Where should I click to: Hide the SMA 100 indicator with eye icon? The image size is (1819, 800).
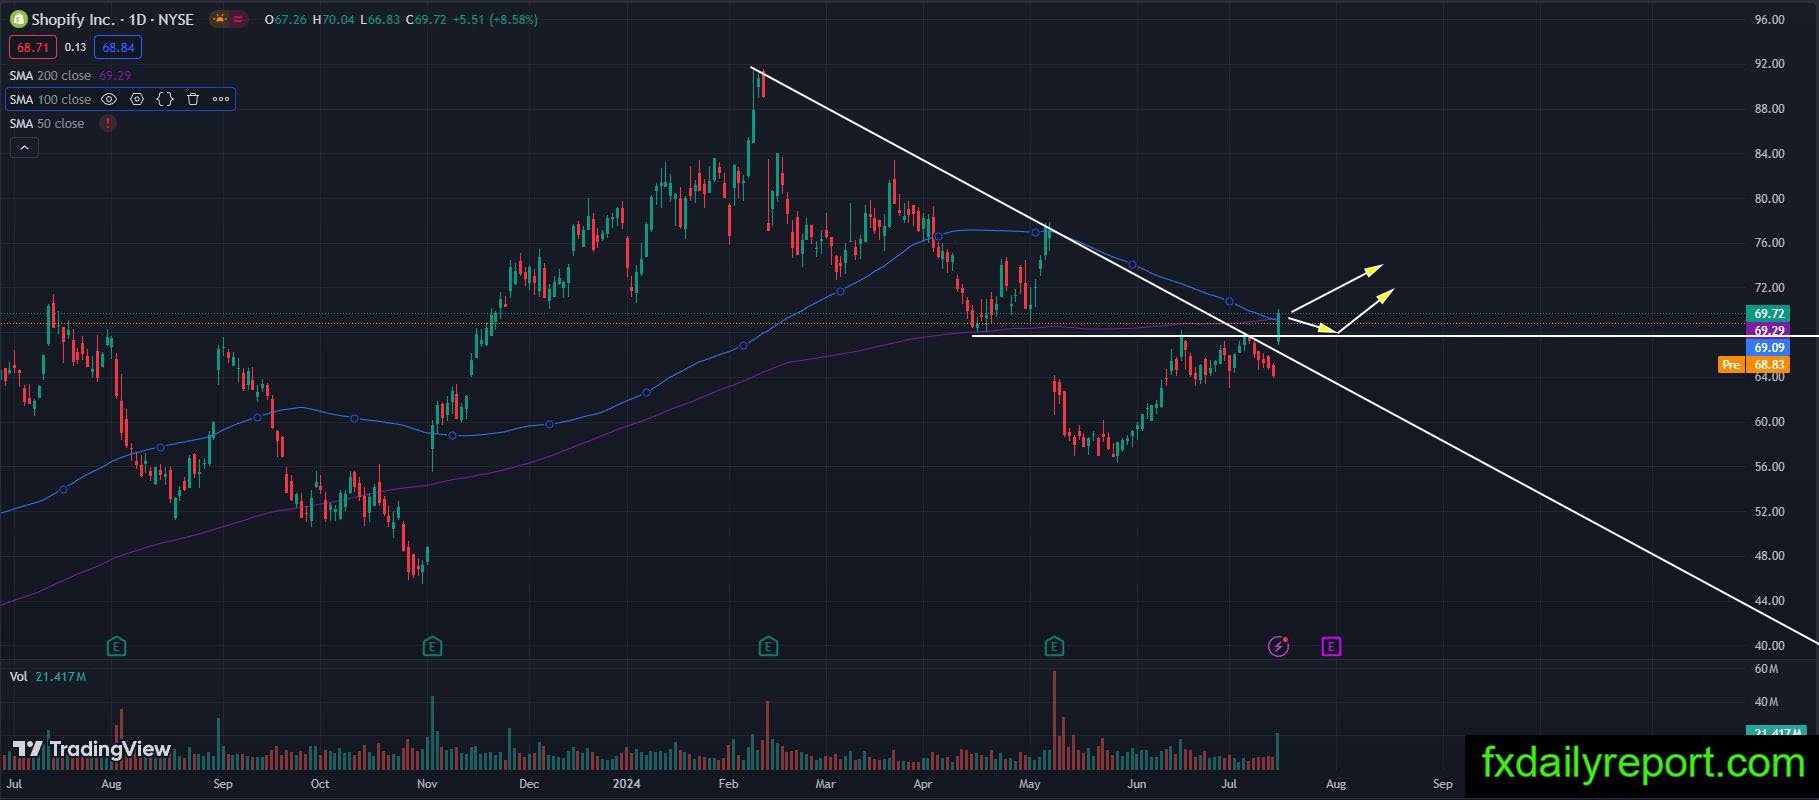point(109,99)
